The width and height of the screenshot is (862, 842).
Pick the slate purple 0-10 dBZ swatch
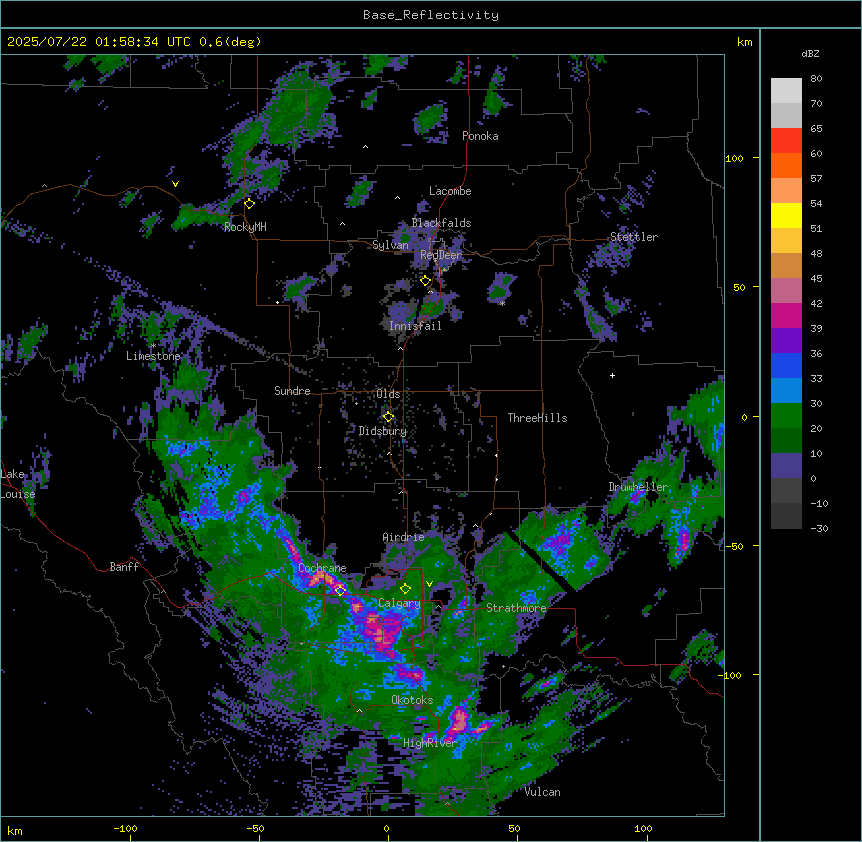tap(786, 466)
